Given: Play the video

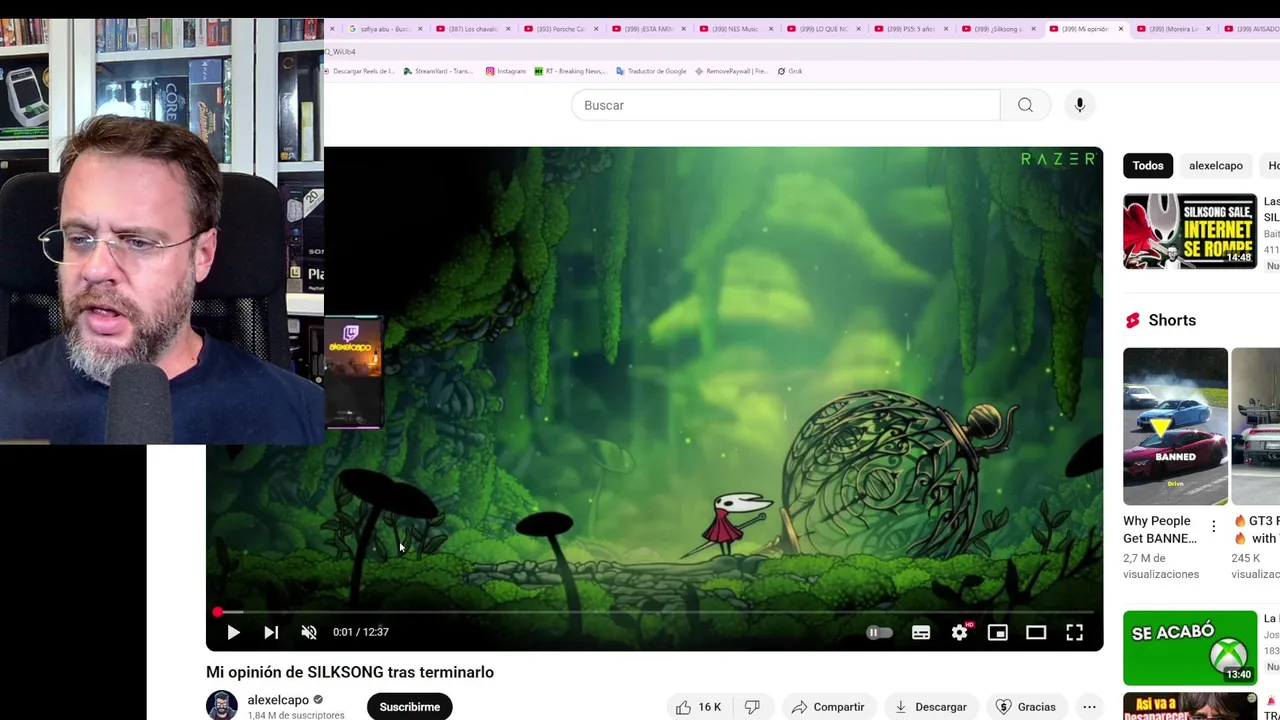Looking at the screenshot, I should pos(233,632).
